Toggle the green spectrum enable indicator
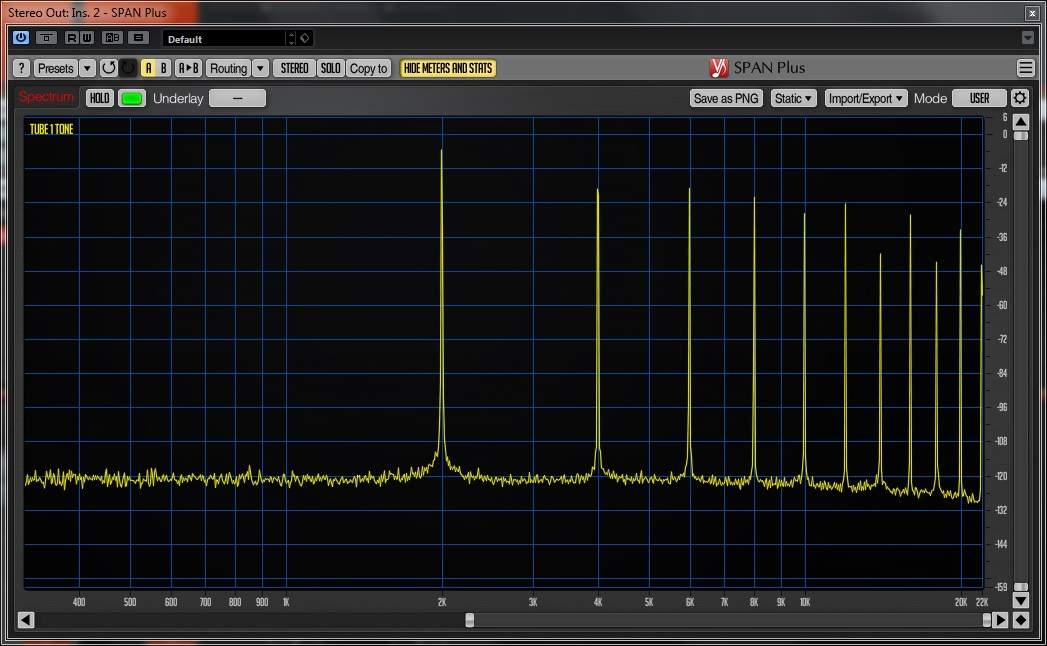Image resolution: width=1047 pixels, height=646 pixels. click(x=131, y=98)
